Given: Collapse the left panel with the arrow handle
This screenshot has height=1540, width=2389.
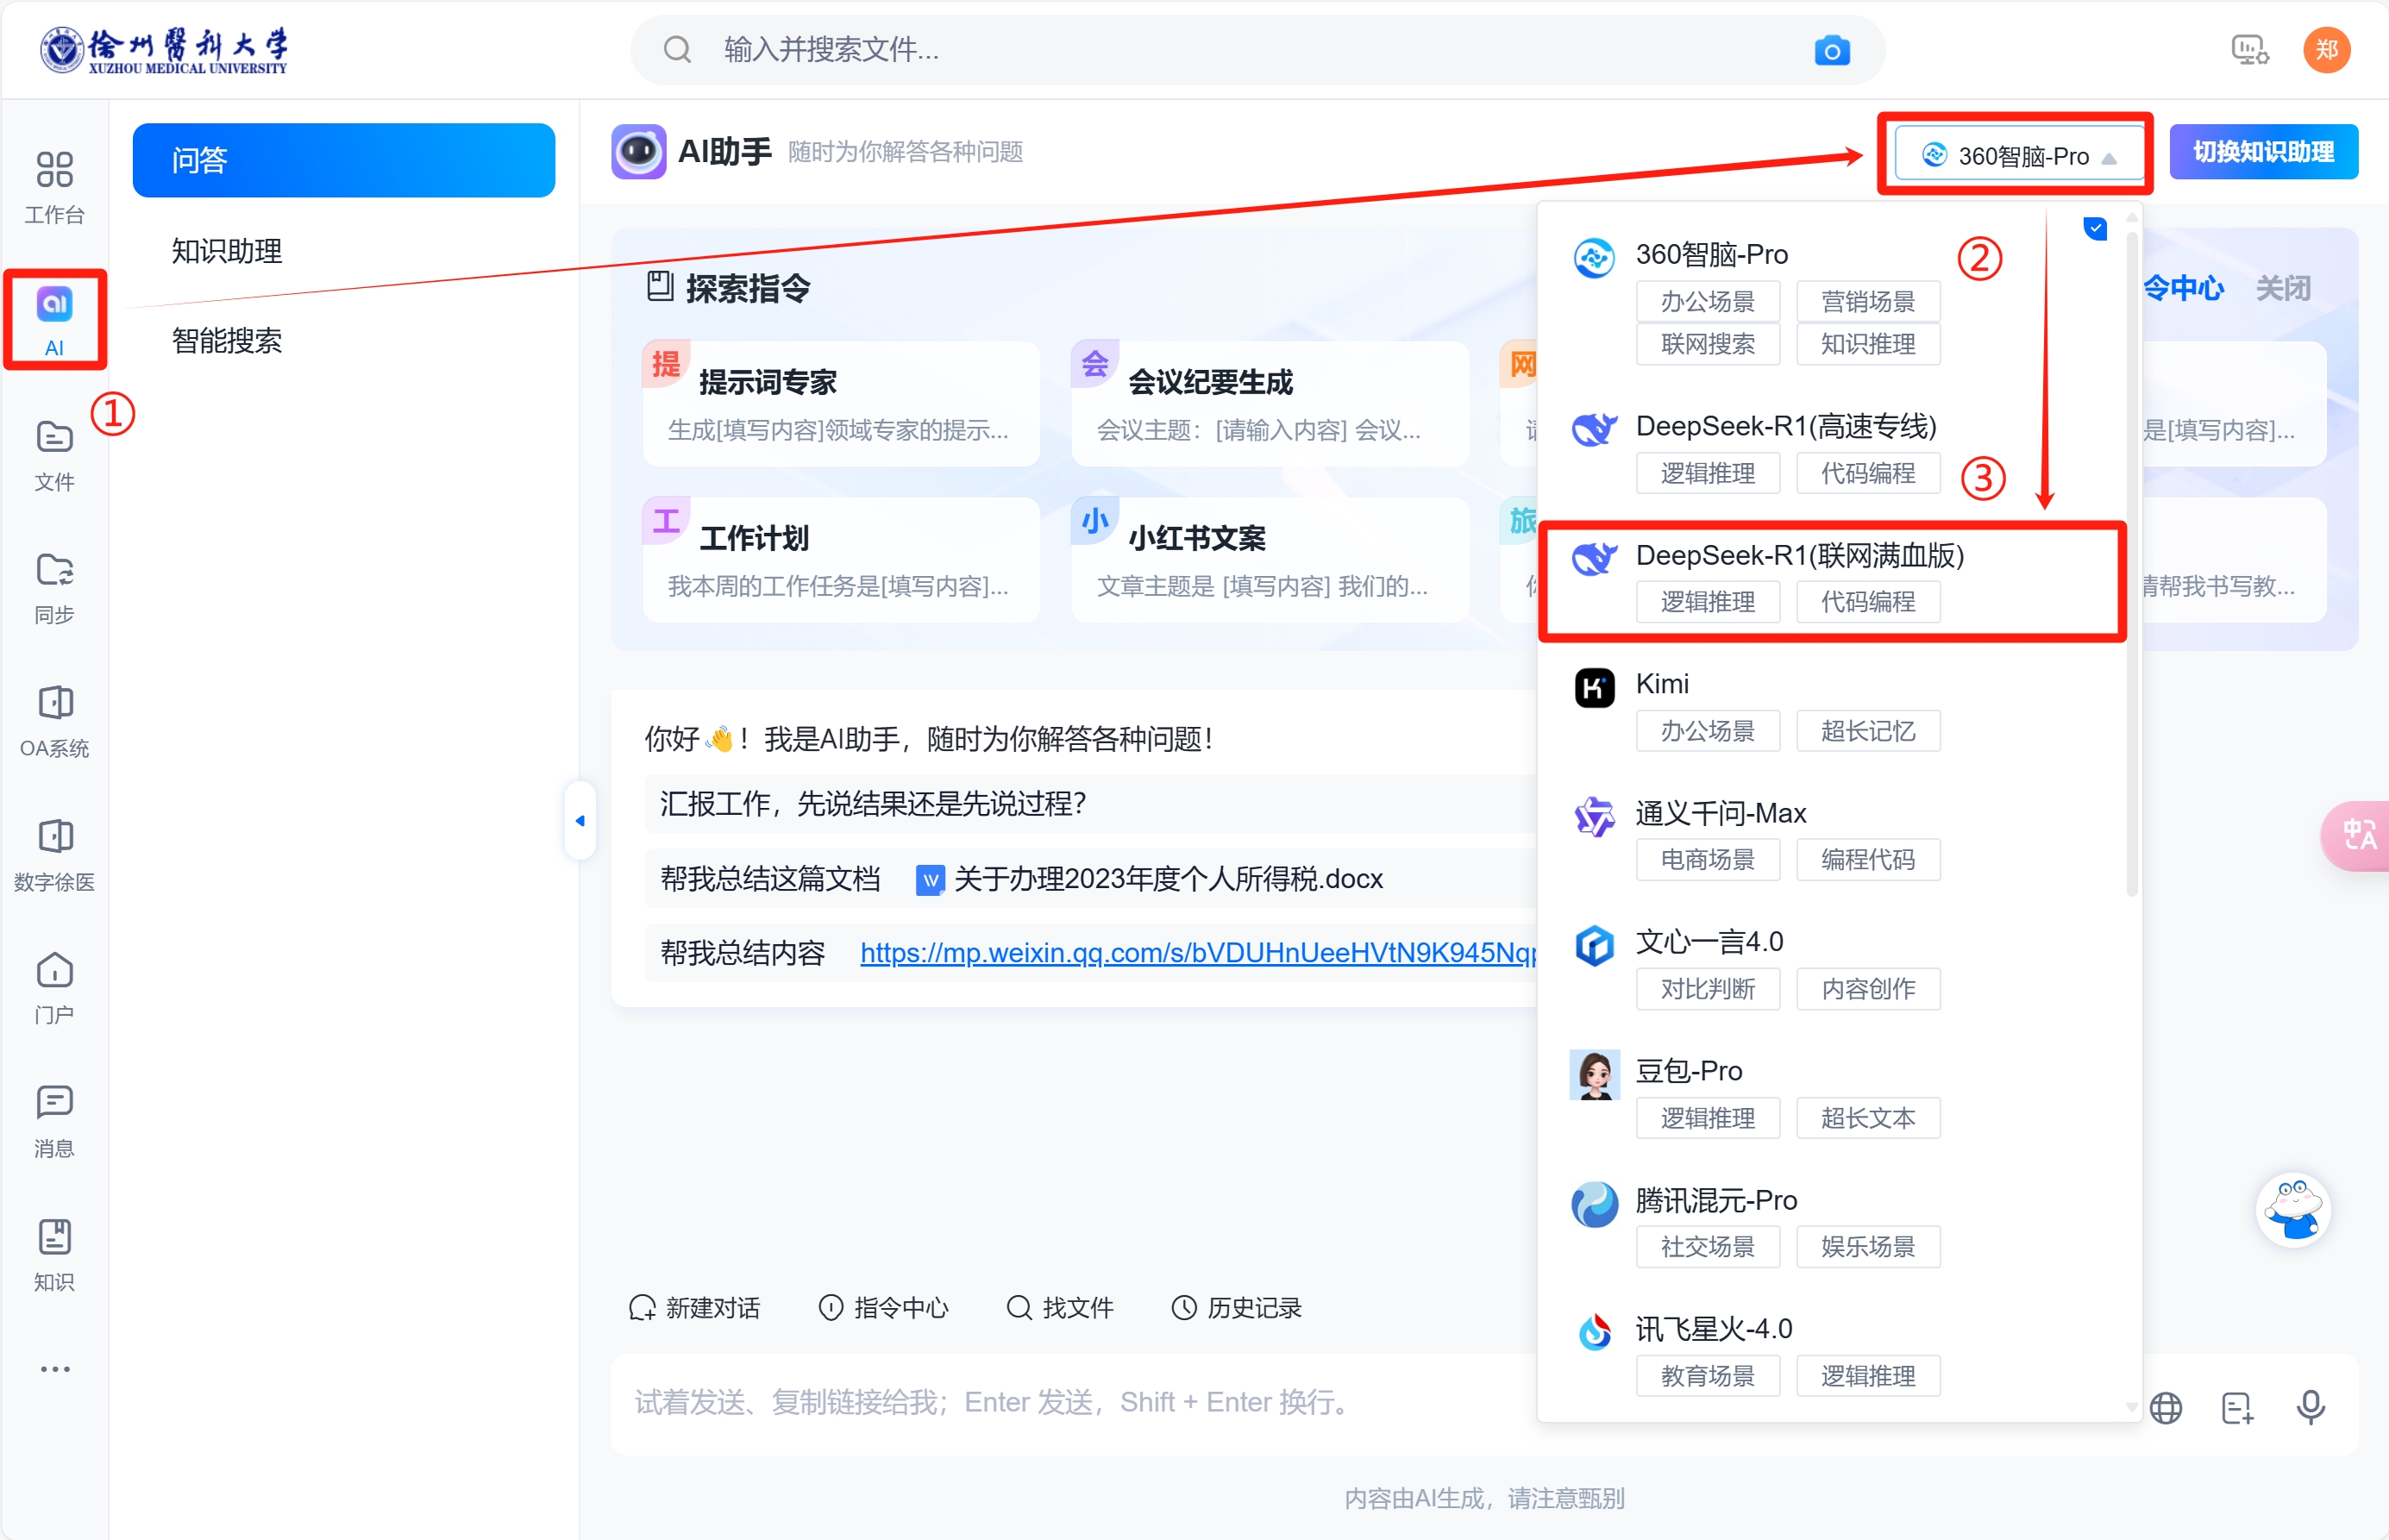Looking at the screenshot, I should coord(580,821).
